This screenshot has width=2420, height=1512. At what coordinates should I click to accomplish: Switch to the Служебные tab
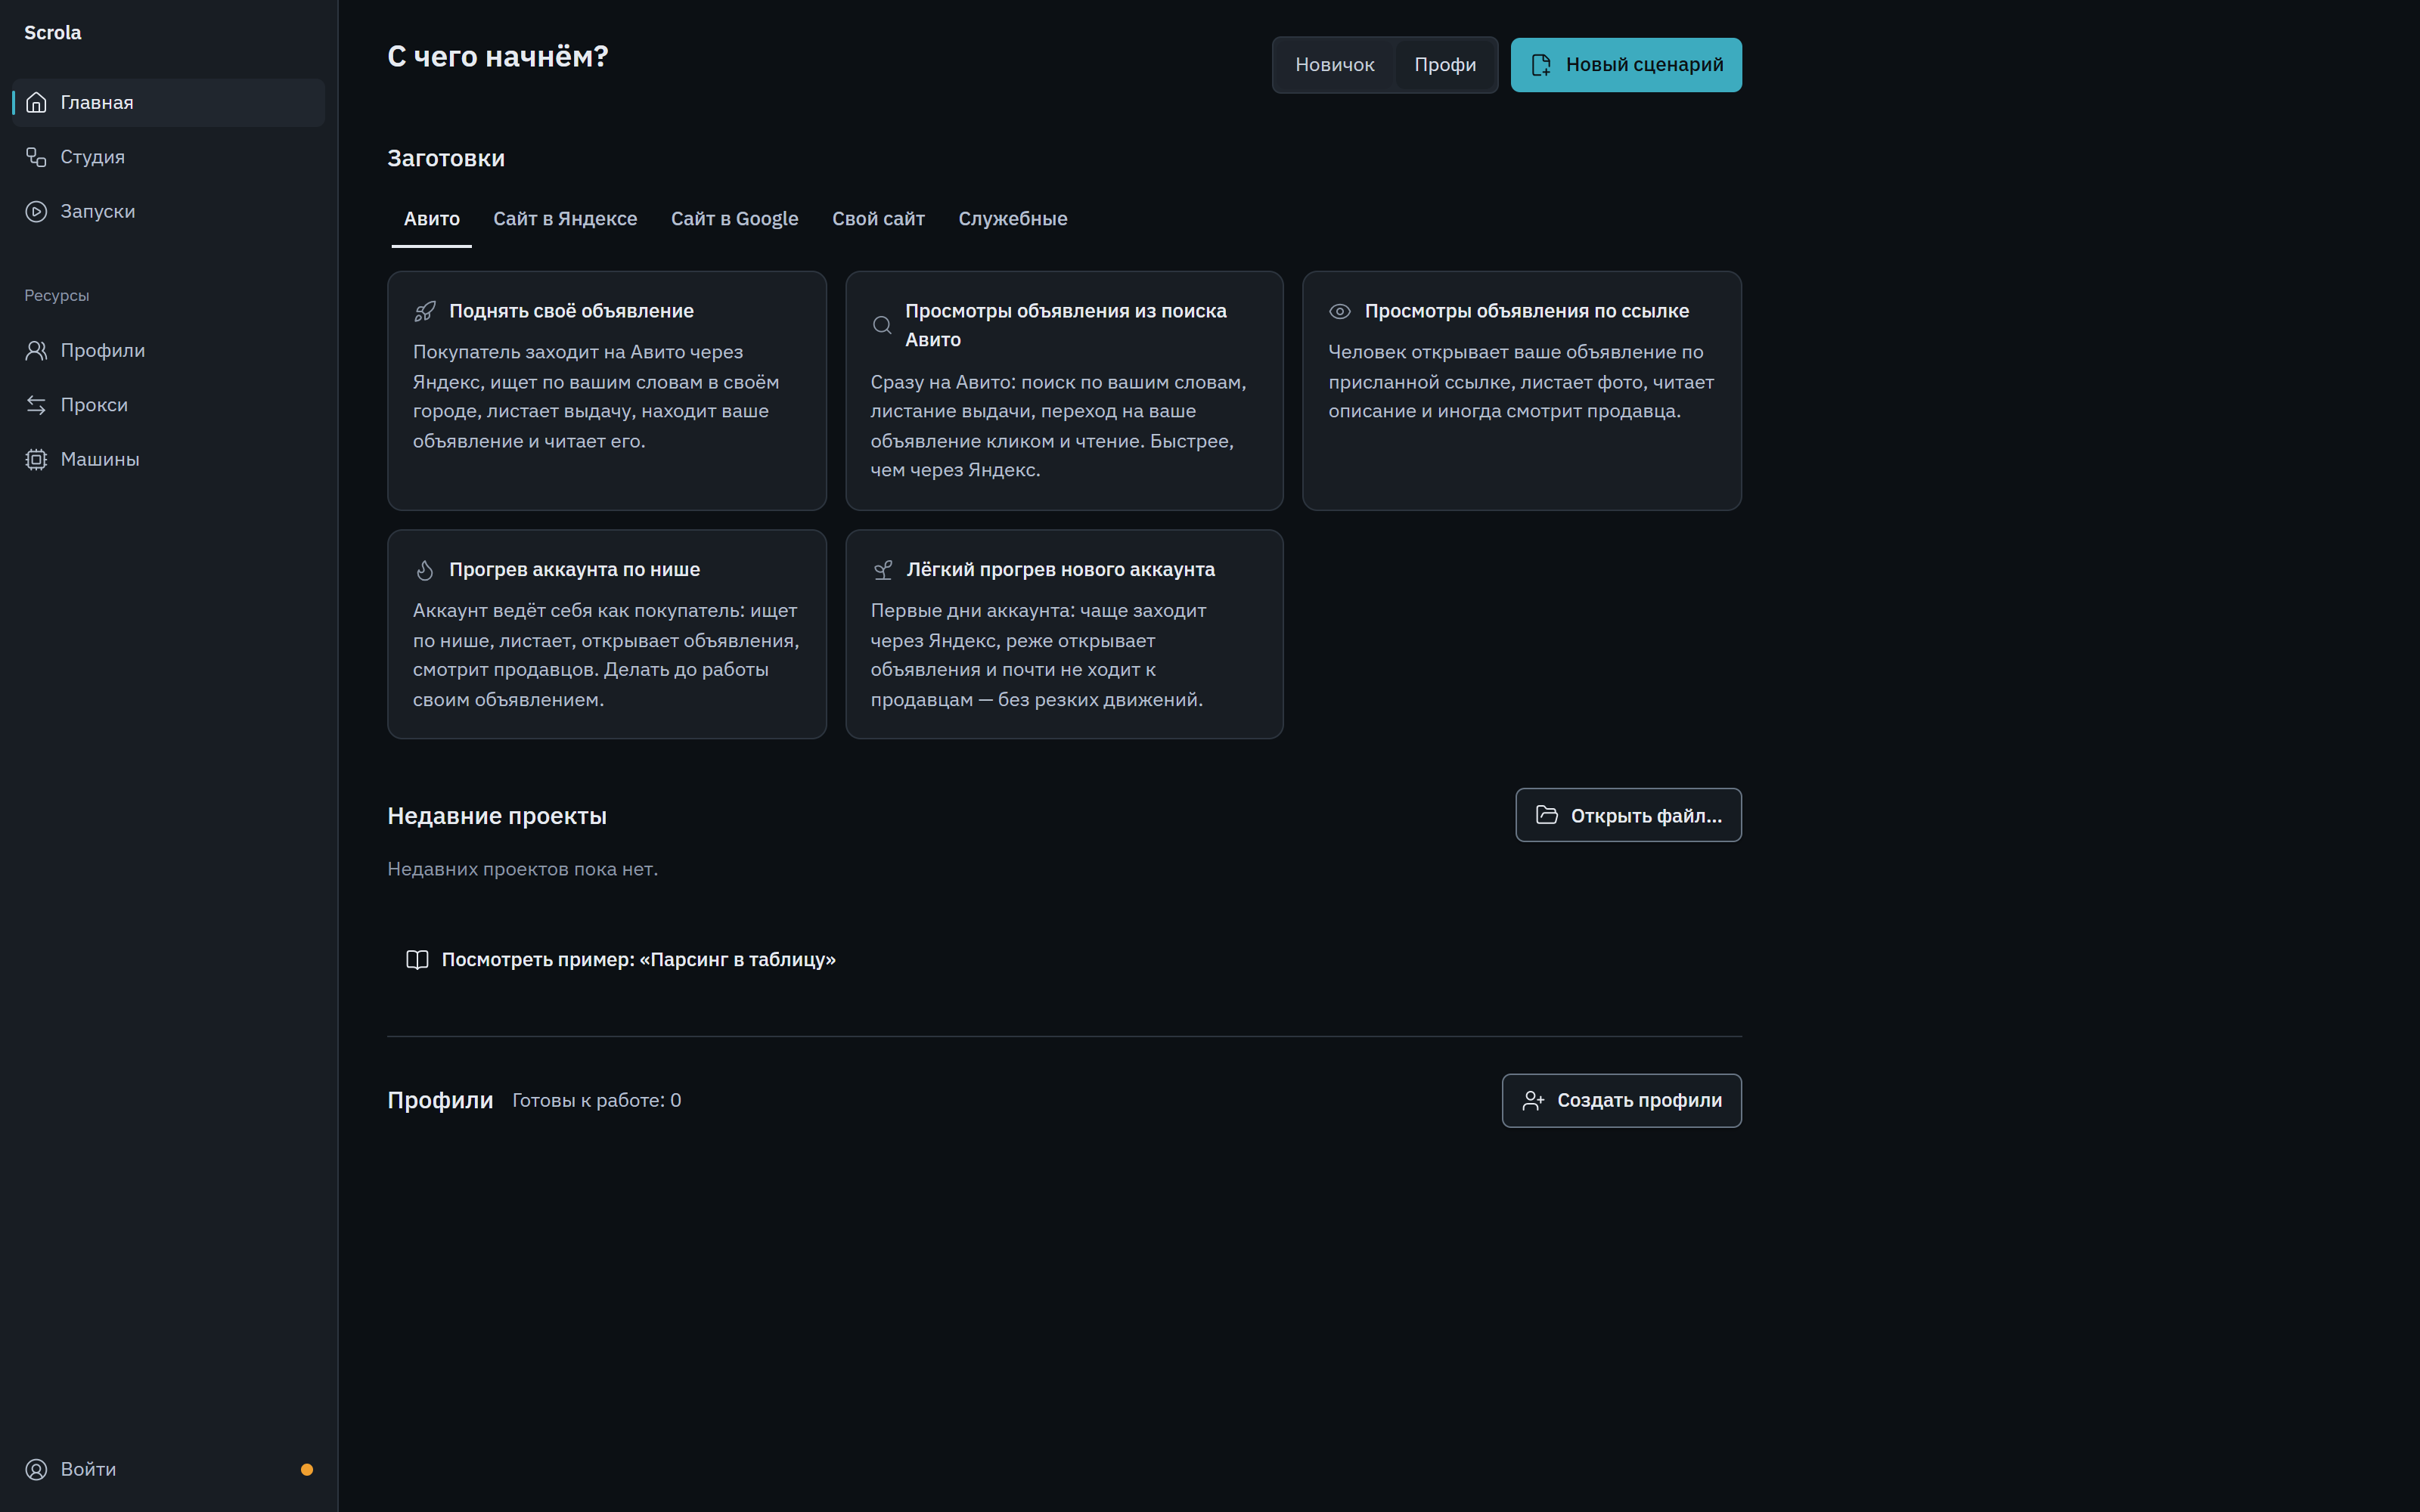click(1013, 219)
